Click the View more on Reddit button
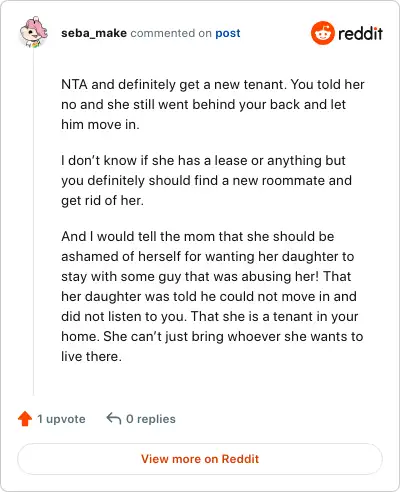The height and width of the screenshot is (492, 400). coord(200,459)
